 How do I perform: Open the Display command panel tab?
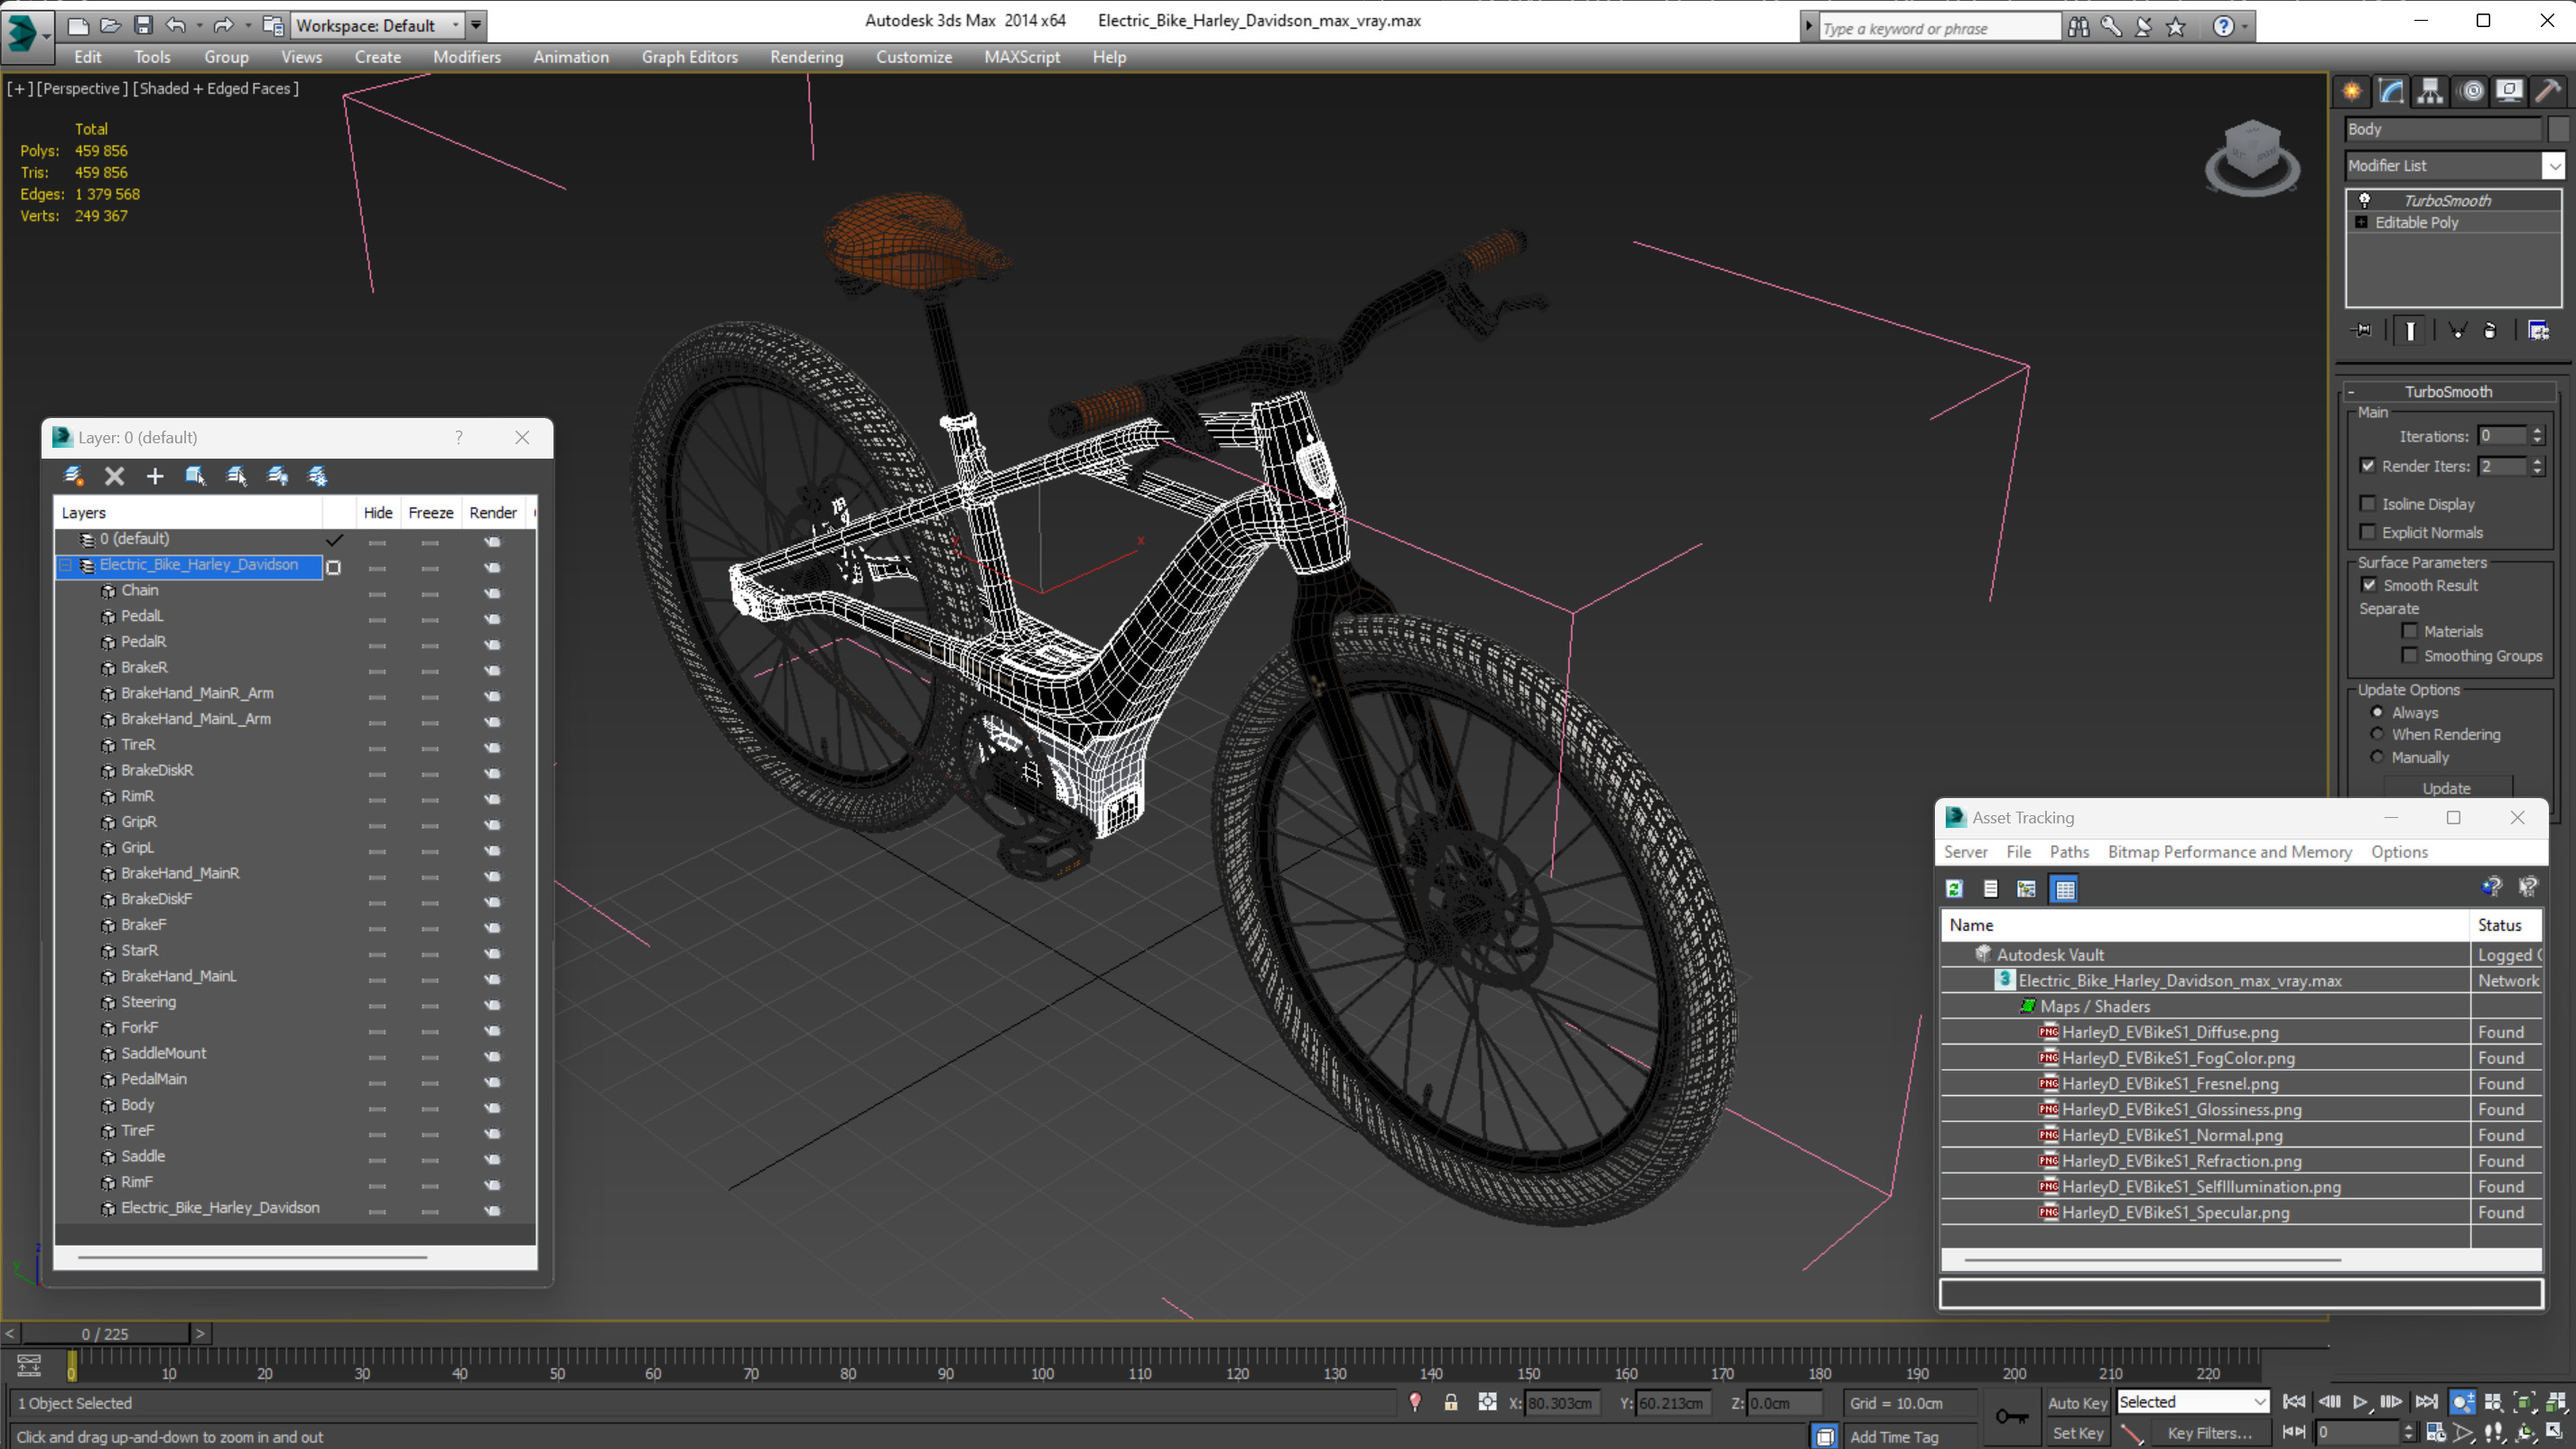click(x=2509, y=91)
